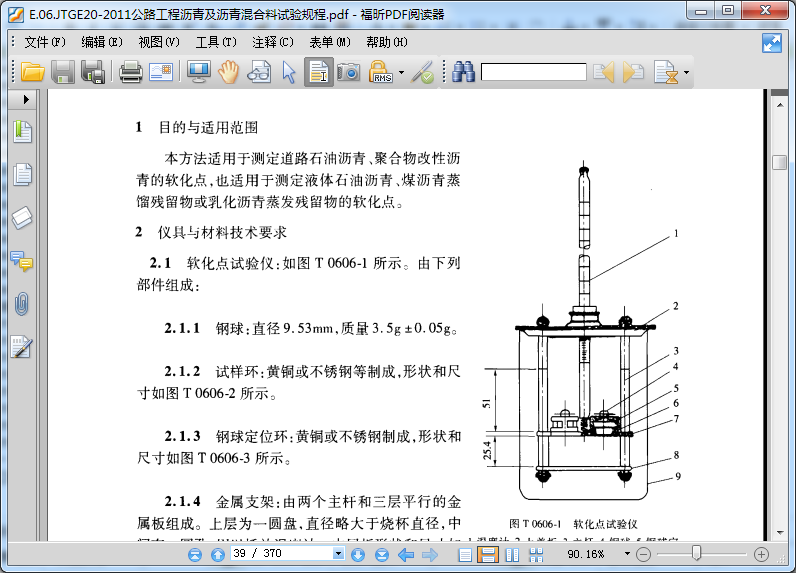
Task: Click the Print icon in toolbar
Action: coord(130,72)
